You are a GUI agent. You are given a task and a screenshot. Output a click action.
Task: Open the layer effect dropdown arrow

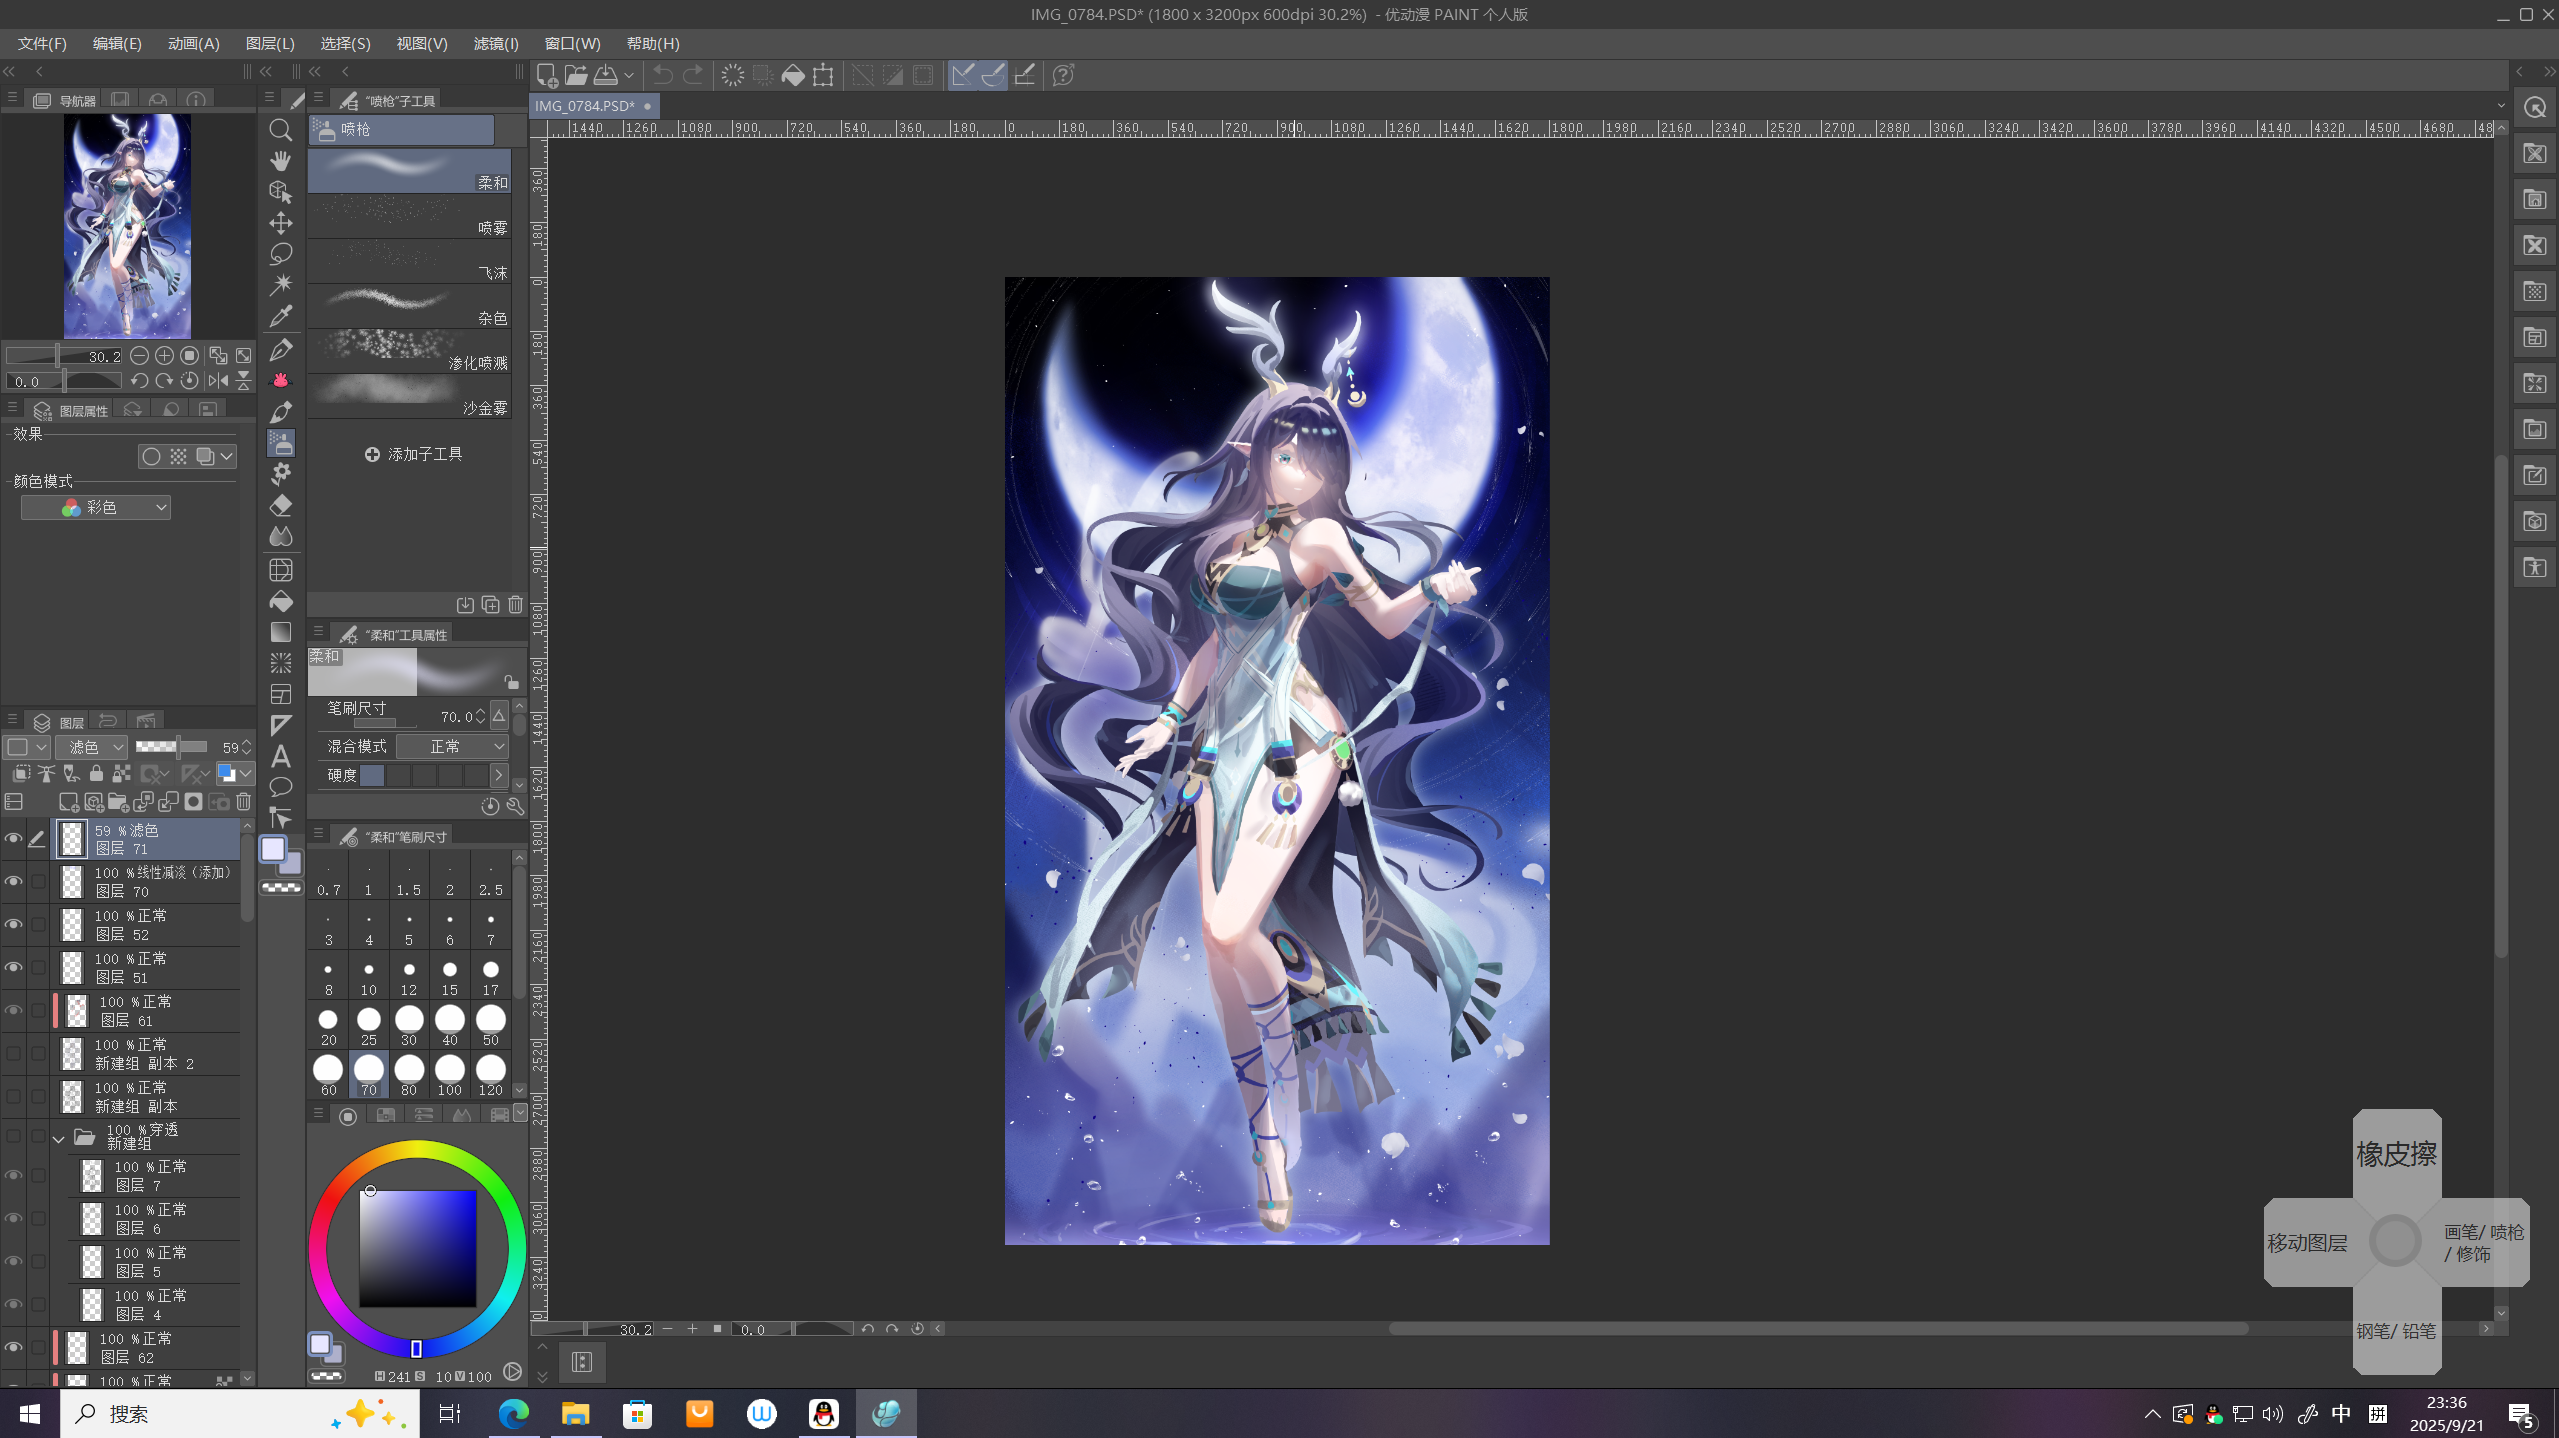(x=227, y=456)
